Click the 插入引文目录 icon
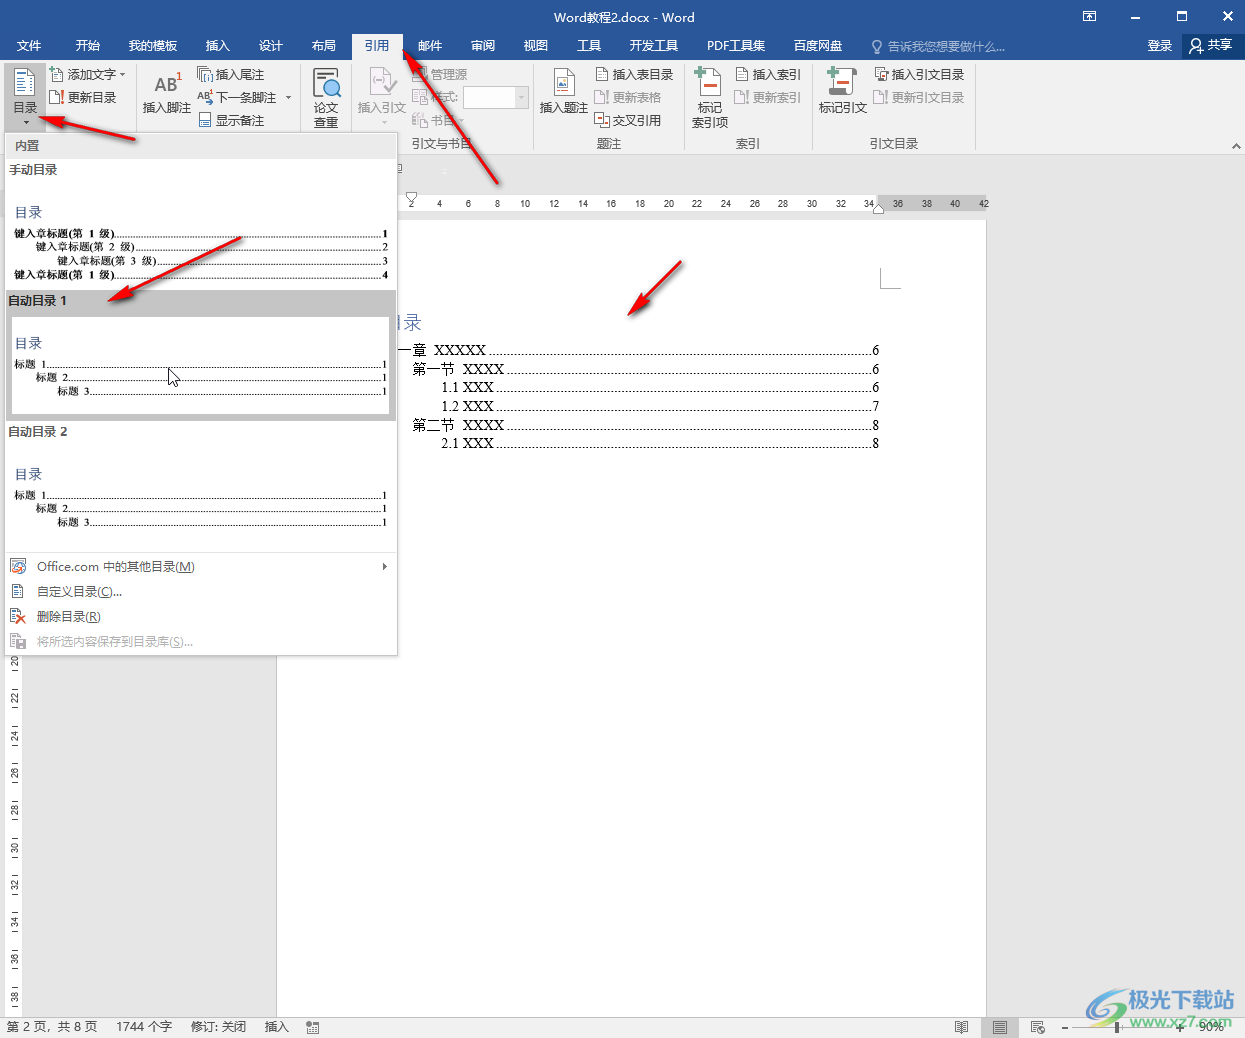Image resolution: width=1245 pixels, height=1038 pixels. coord(882,74)
